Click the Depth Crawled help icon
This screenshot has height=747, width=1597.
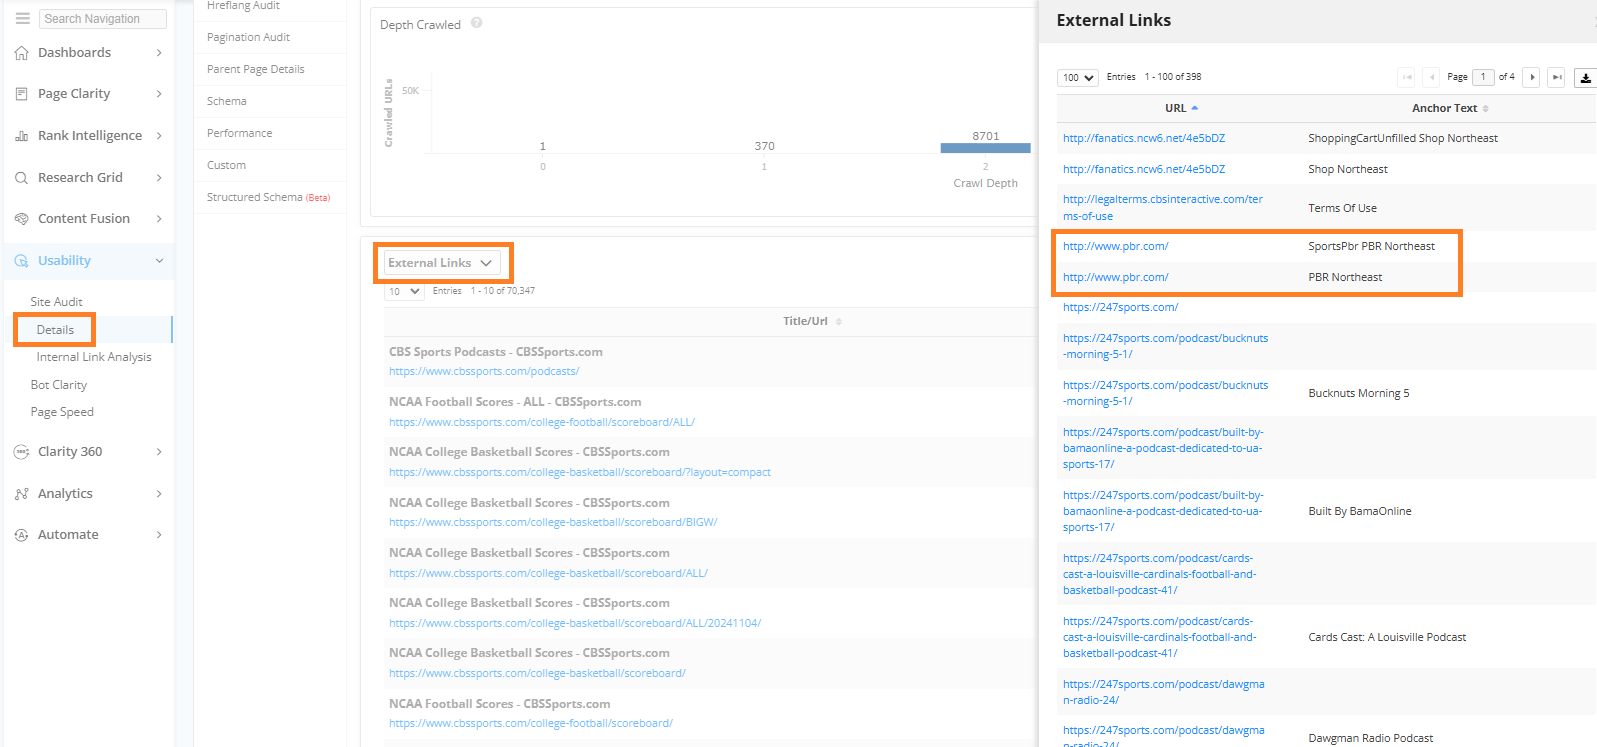477,23
